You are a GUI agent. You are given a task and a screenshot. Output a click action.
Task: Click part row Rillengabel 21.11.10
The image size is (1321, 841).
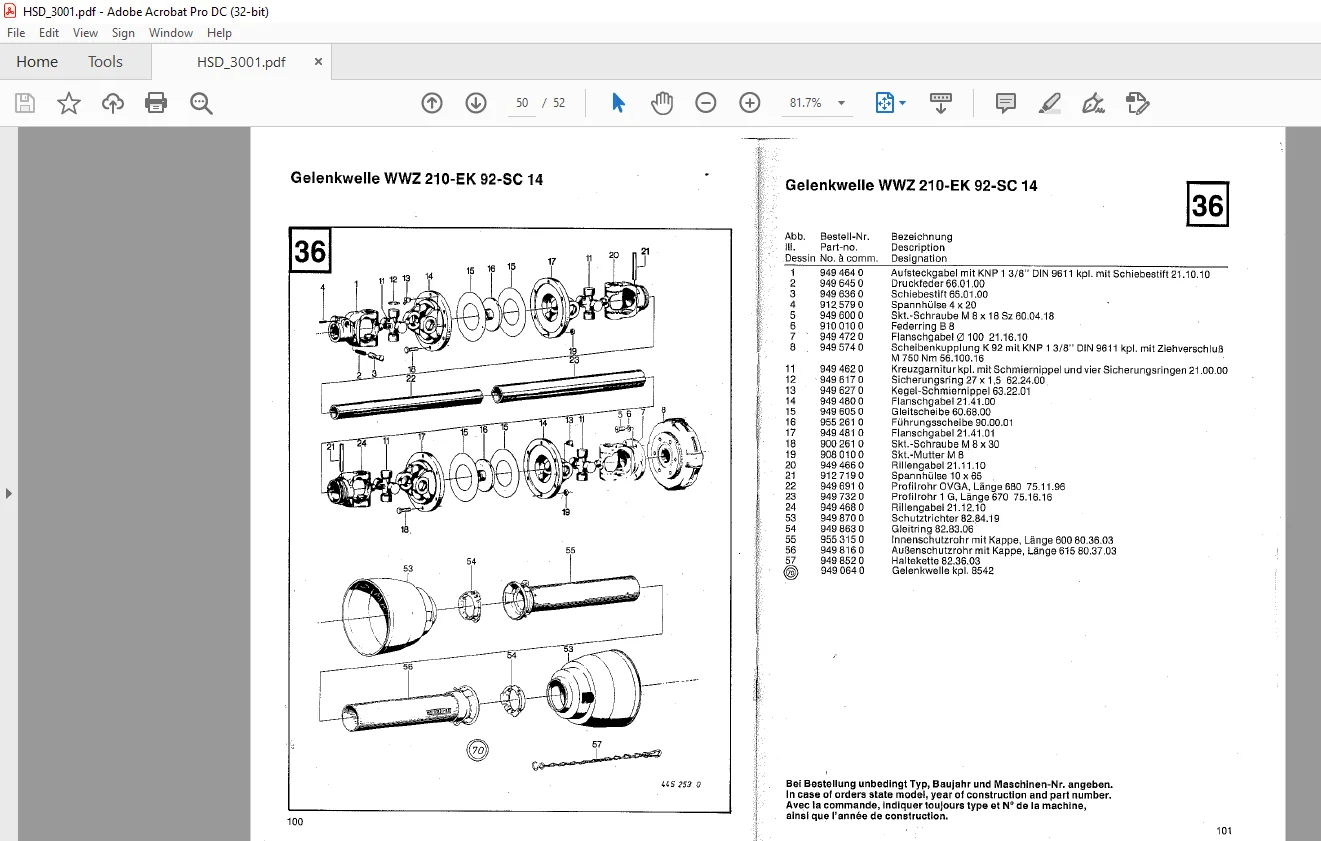(886, 465)
